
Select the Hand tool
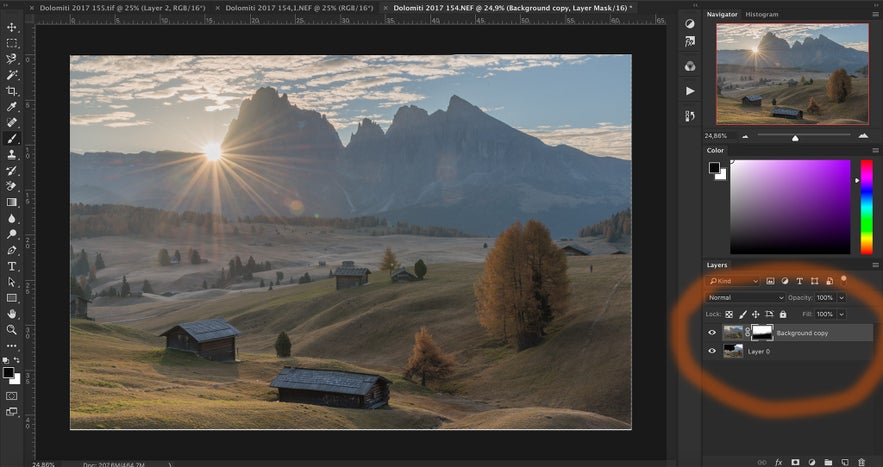point(11,314)
